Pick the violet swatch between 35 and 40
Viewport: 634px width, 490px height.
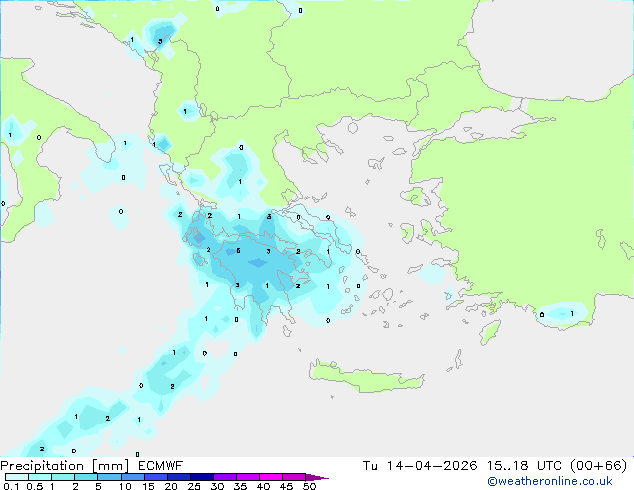248,477
